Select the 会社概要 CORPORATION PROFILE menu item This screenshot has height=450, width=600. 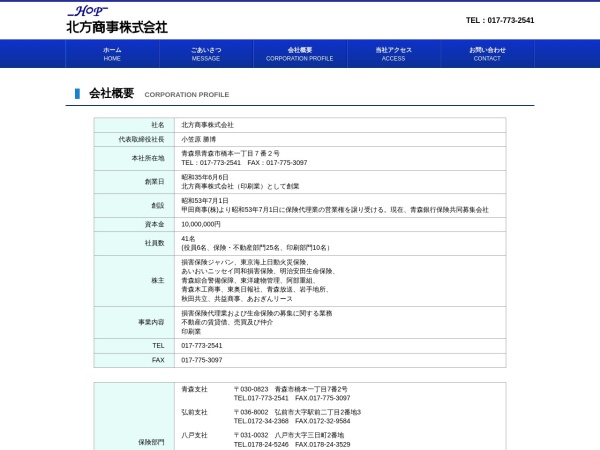pos(300,54)
